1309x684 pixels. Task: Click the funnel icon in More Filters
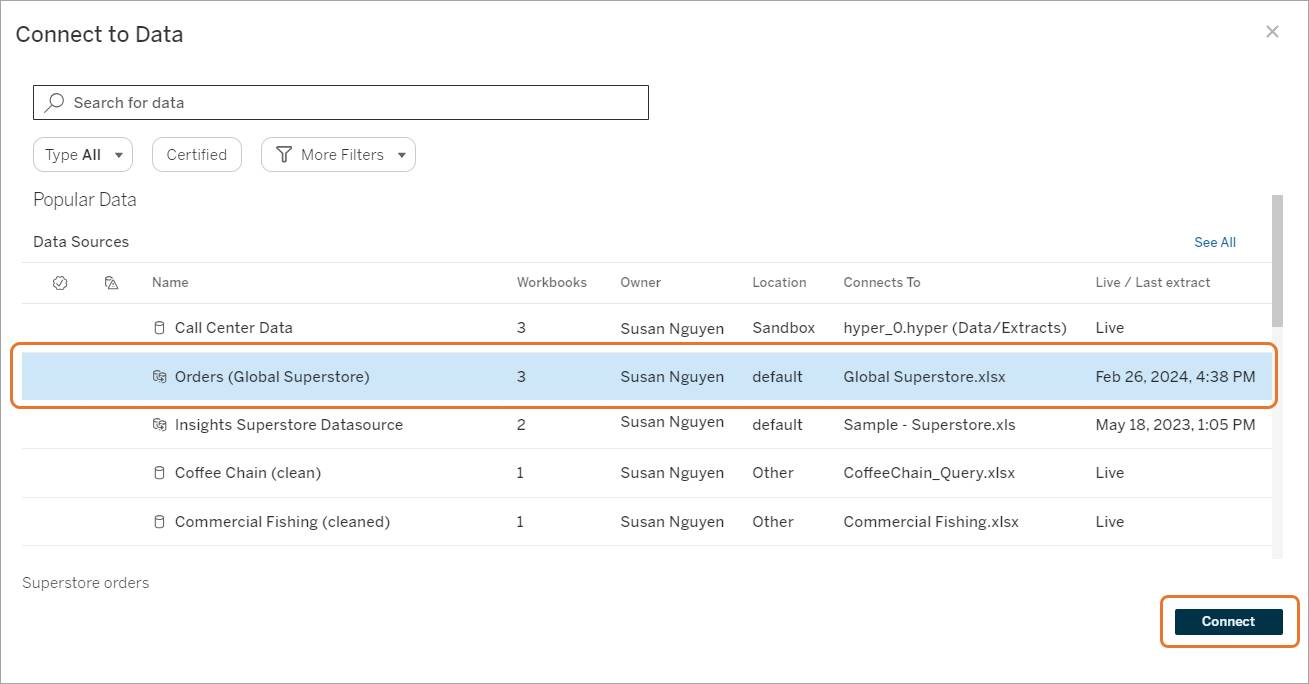coord(284,155)
